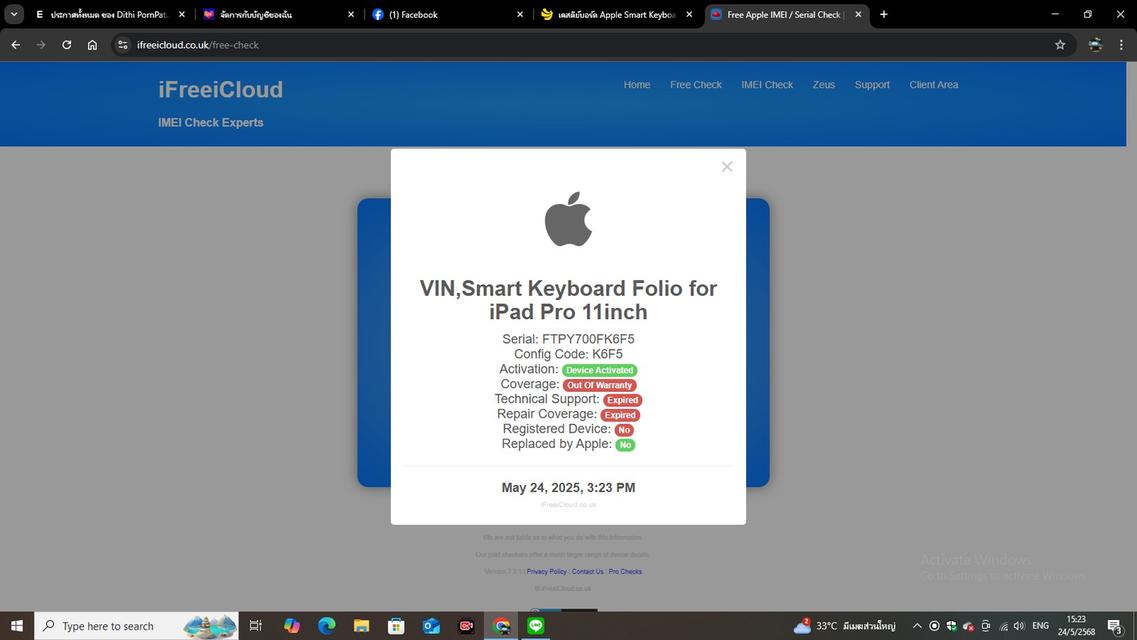The height and width of the screenshot is (640, 1137).
Task: Select the serial number FTPY700FK6F5
Action: pos(588,339)
